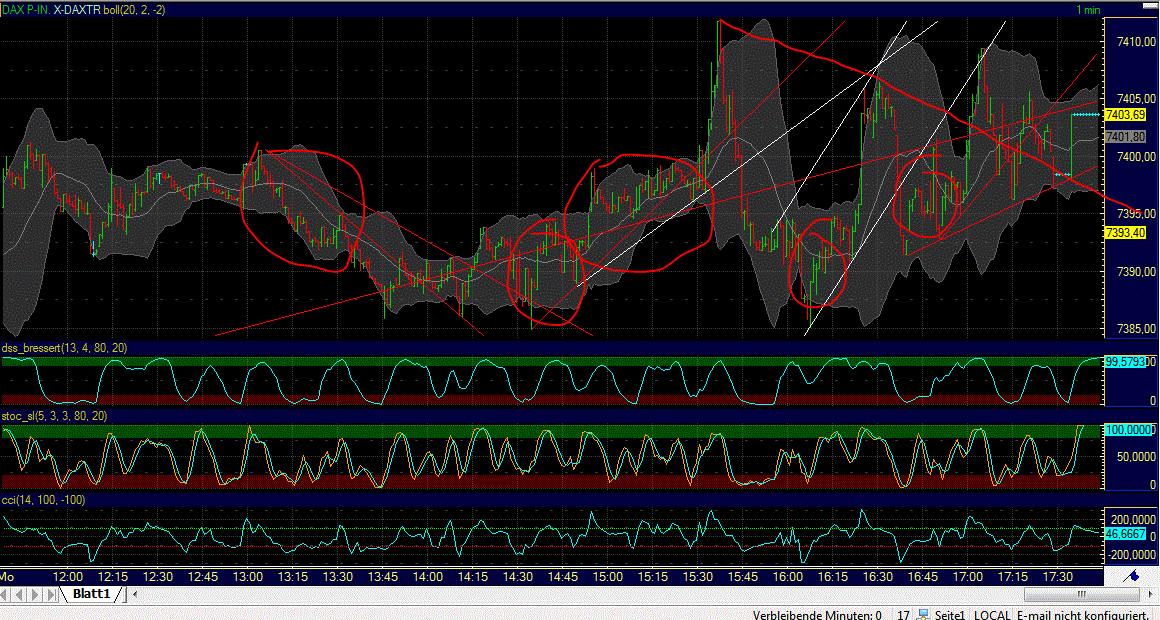1160x620 pixels.
Task: Go to the last sheet via navigation arrow
Action: (x=50, y=593)
